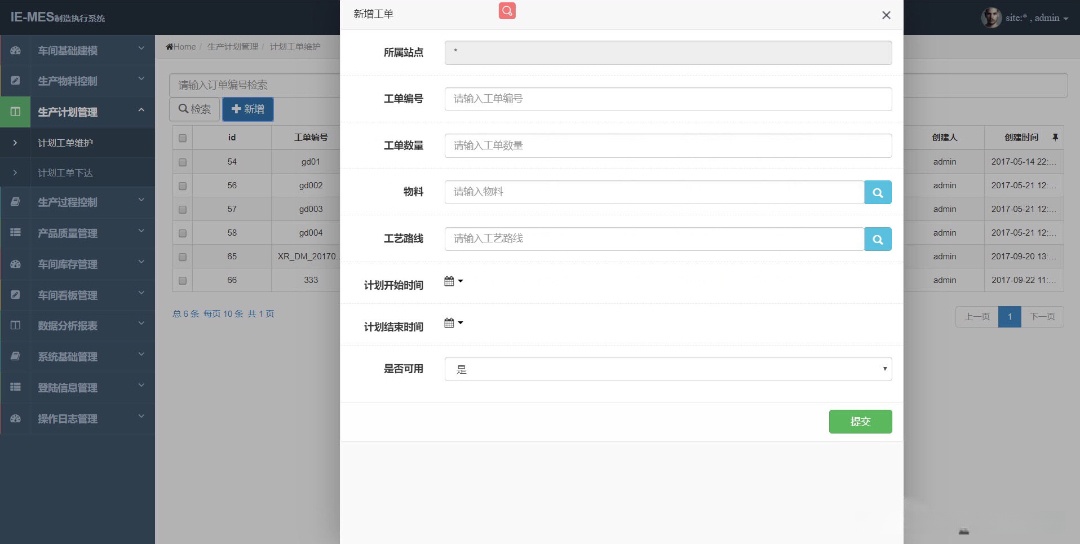
Task: Click the blue 新增 add button
Action: pyautogui.click(x=248, y=109)
